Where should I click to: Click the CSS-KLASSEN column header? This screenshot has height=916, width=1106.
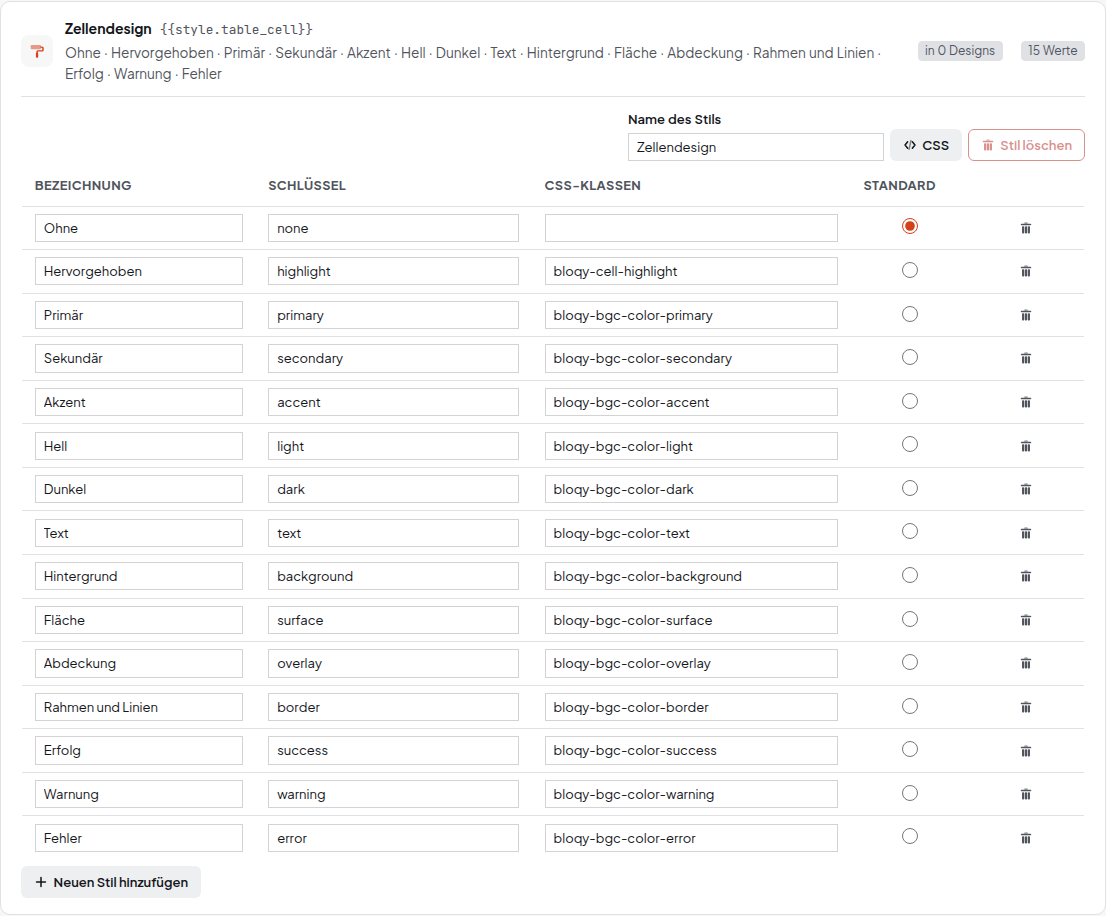pyautogui.click(x=592, y=185)
